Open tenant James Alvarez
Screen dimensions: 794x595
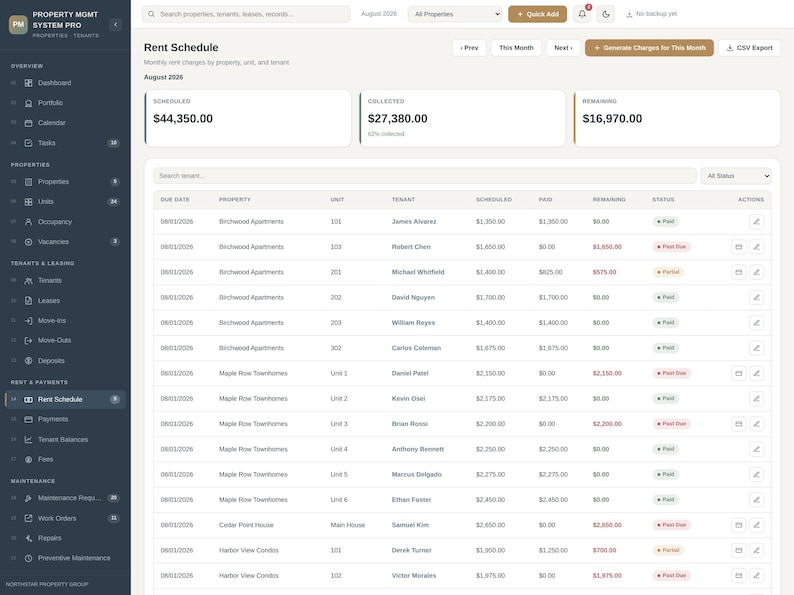point(414,222)
